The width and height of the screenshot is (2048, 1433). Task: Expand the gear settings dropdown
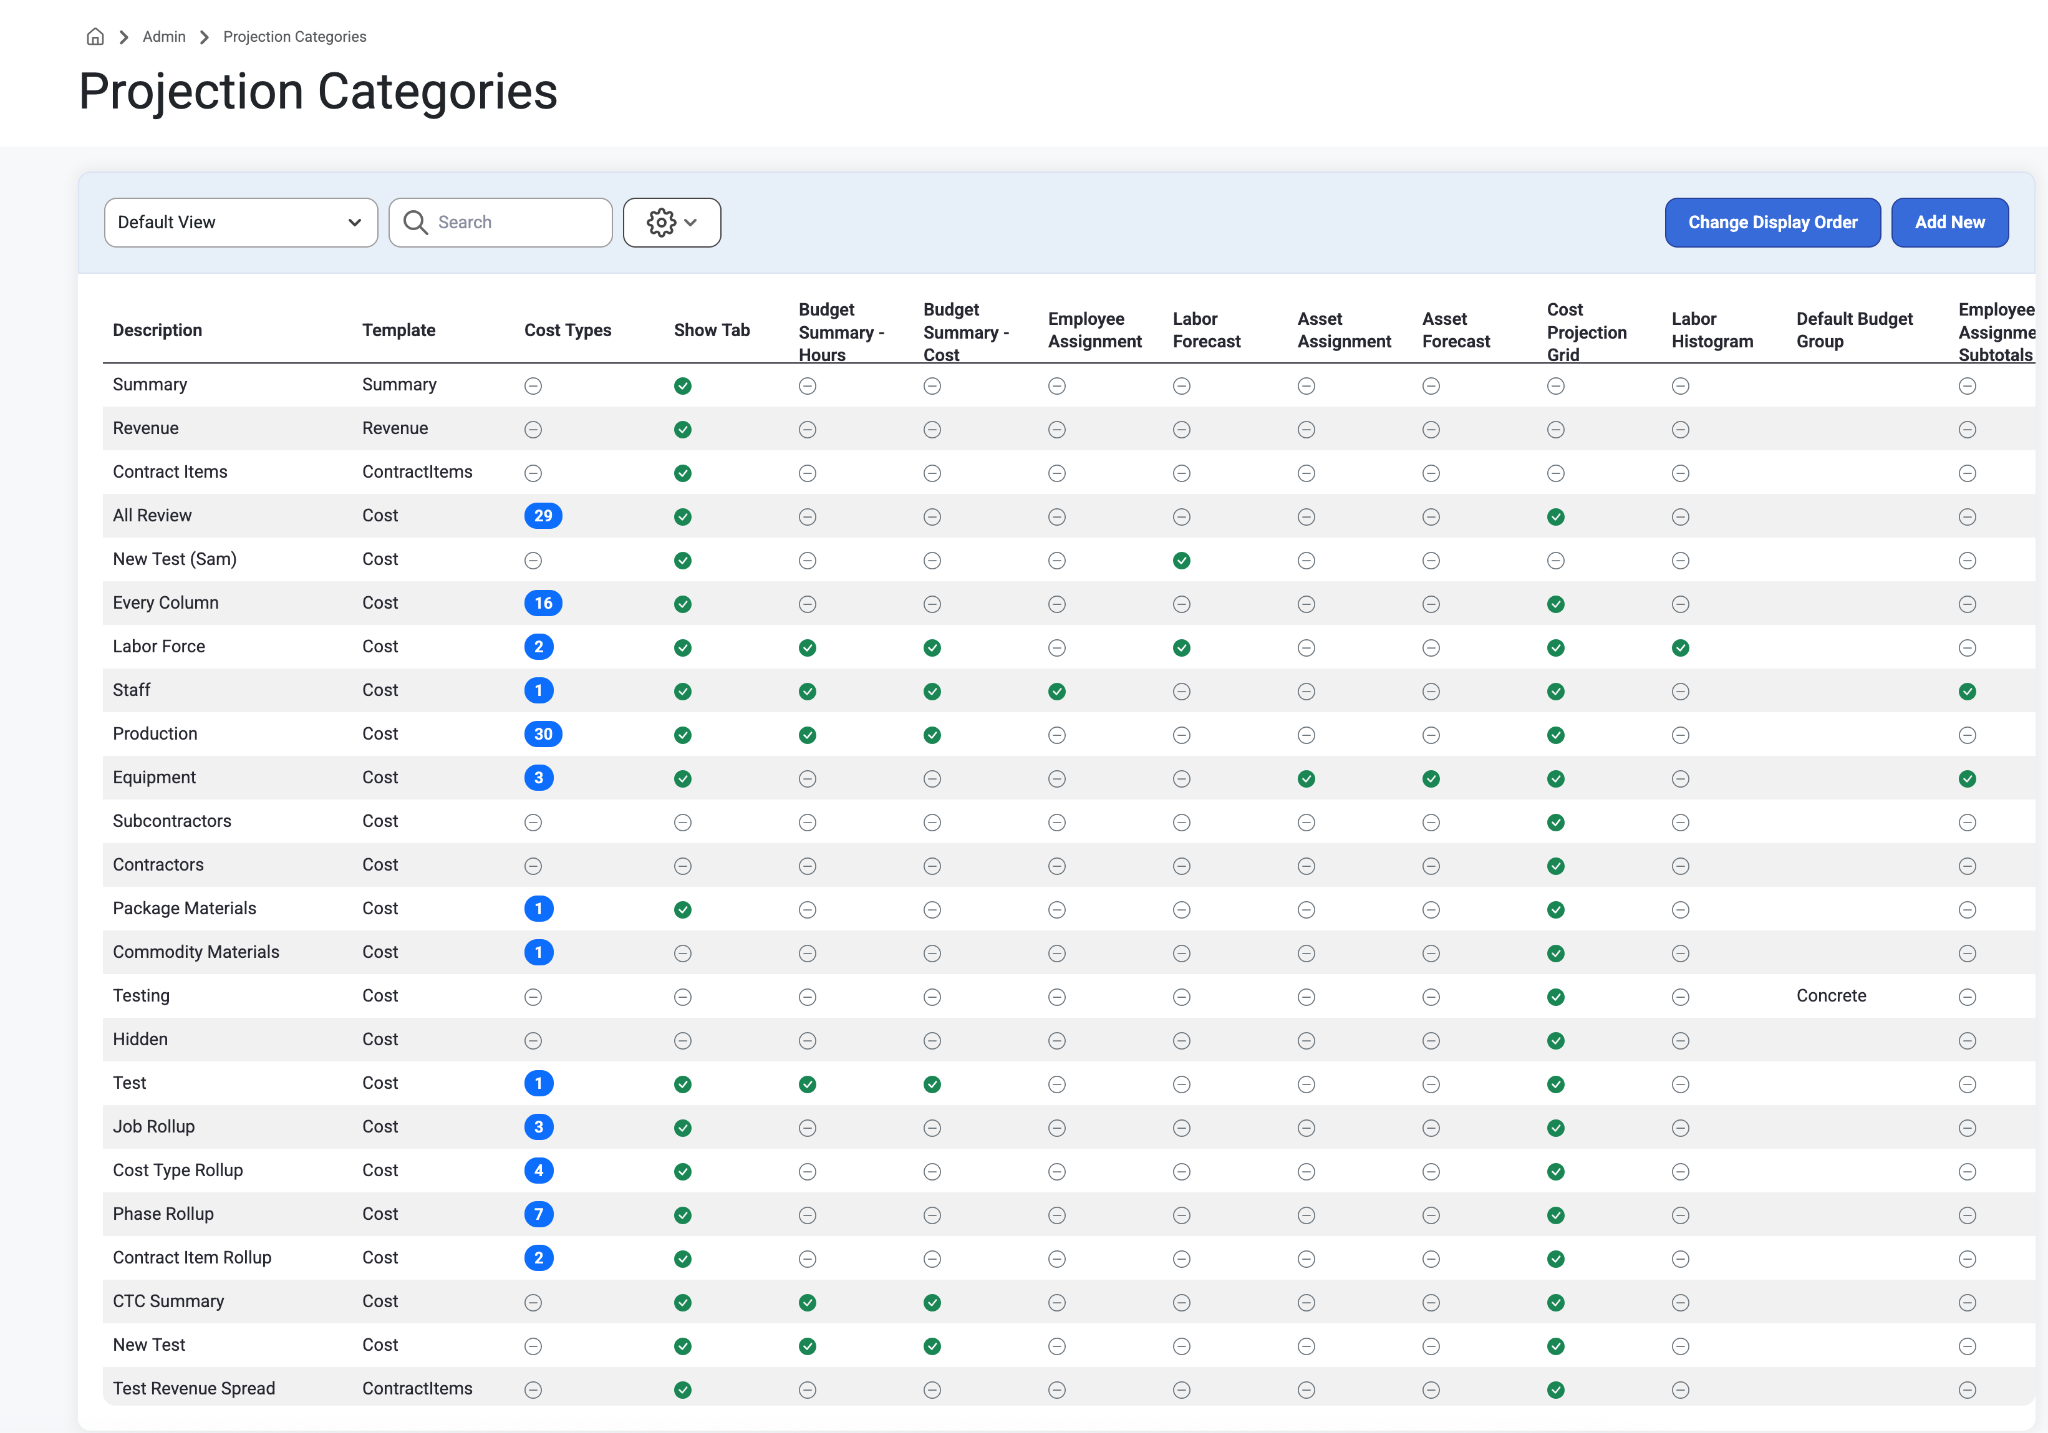(672, 222)
